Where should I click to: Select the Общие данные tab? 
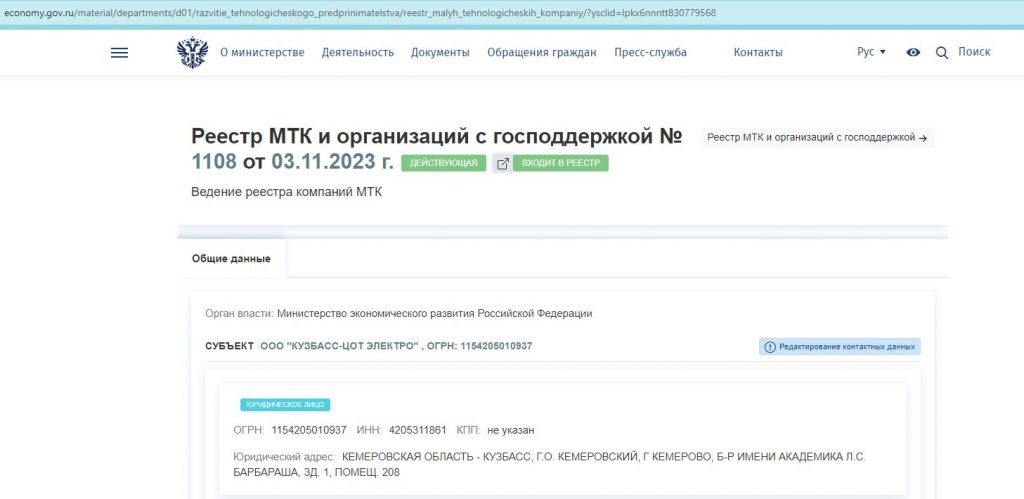(231, 259)
